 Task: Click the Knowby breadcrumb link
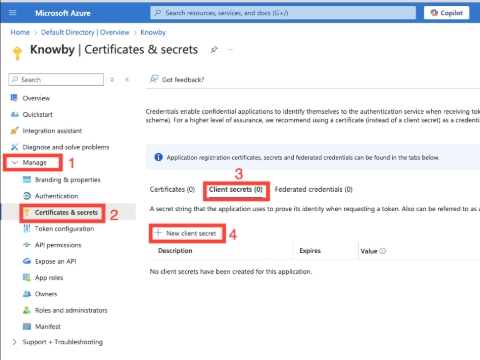(x=153, y=32)
